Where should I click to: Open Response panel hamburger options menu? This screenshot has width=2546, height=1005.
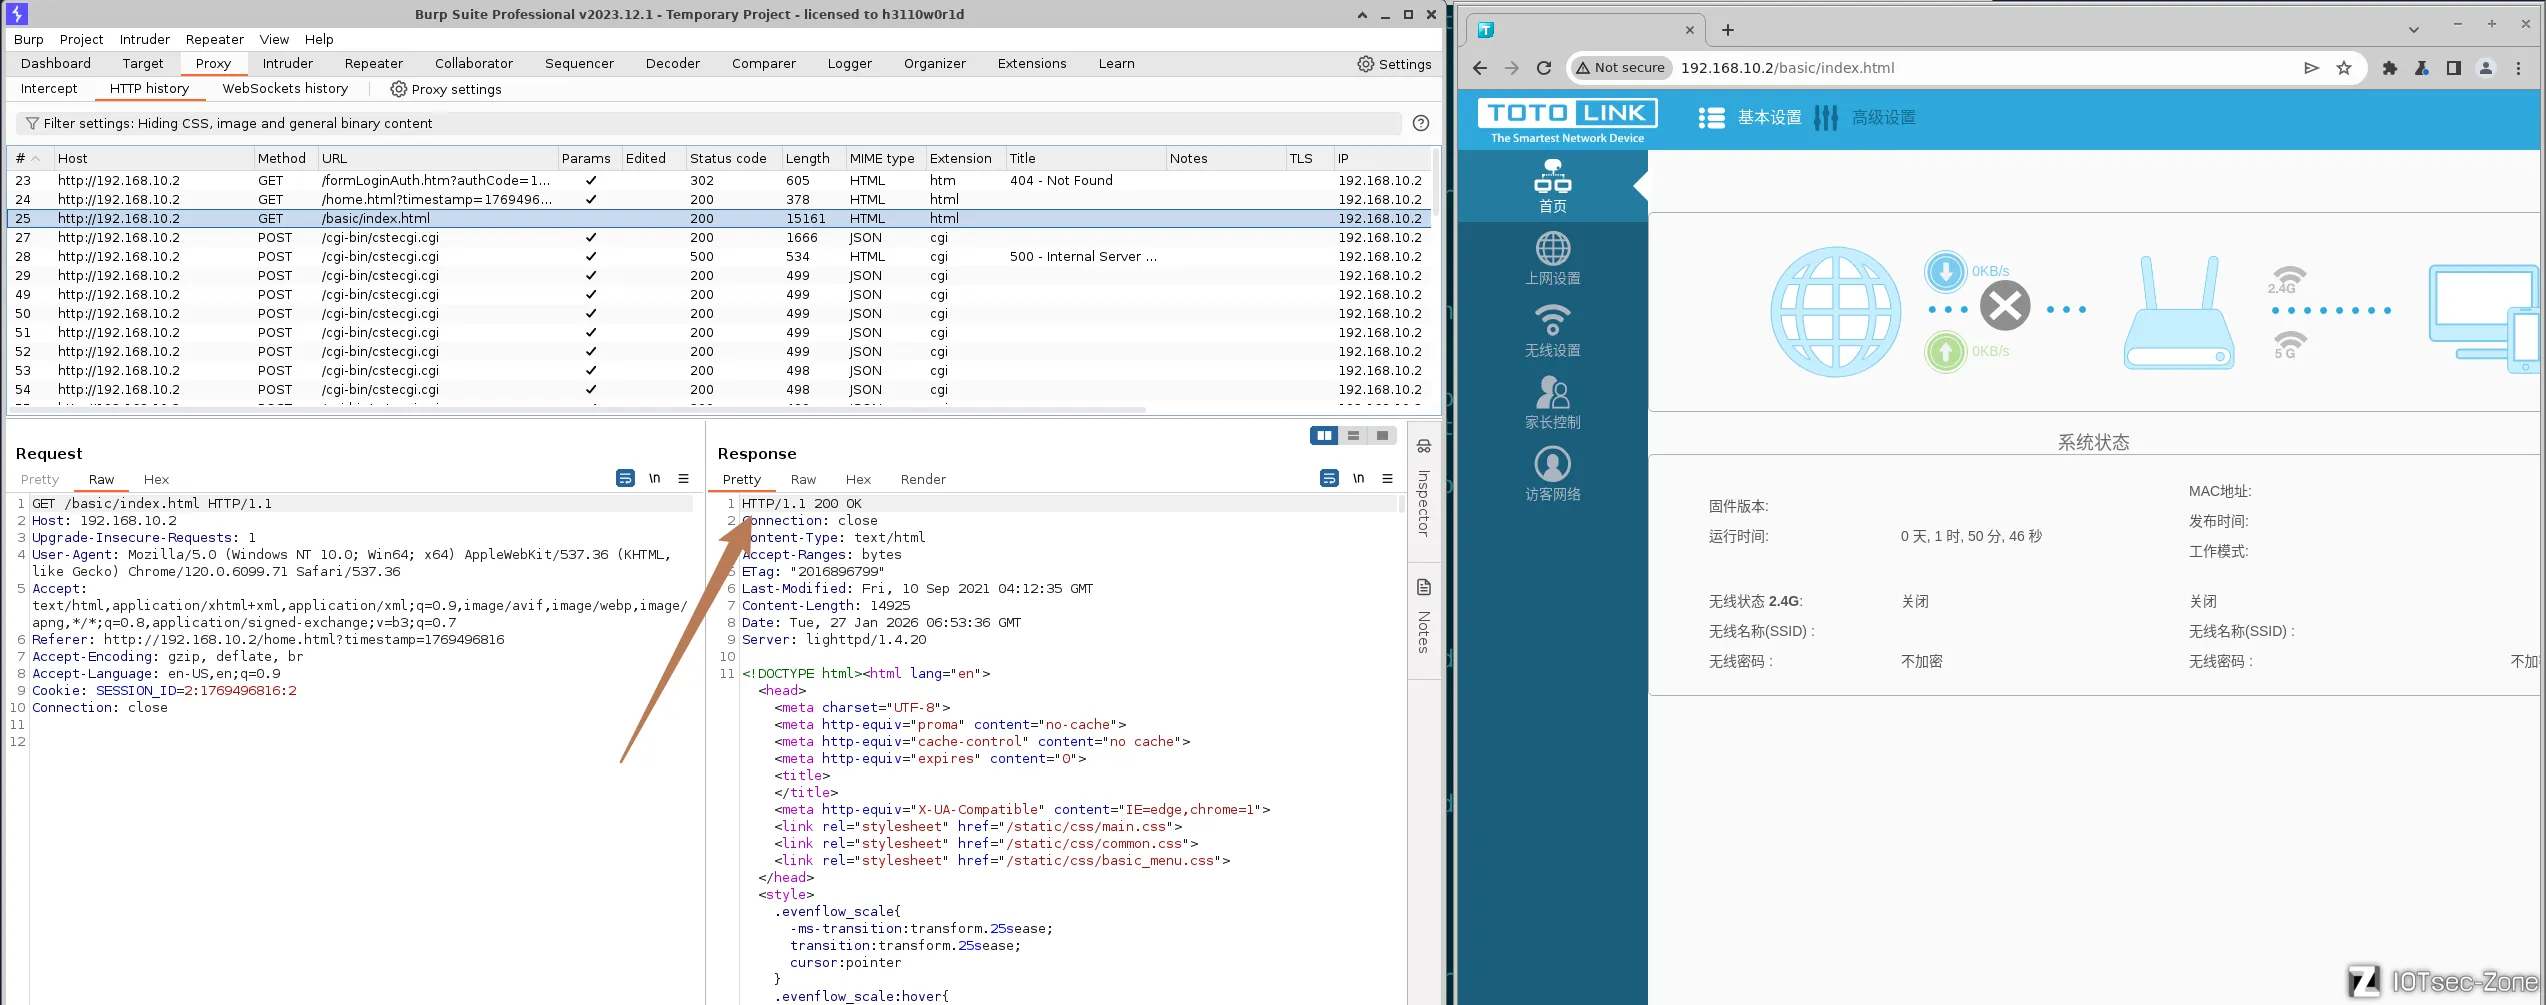(x=1387, y=479)
